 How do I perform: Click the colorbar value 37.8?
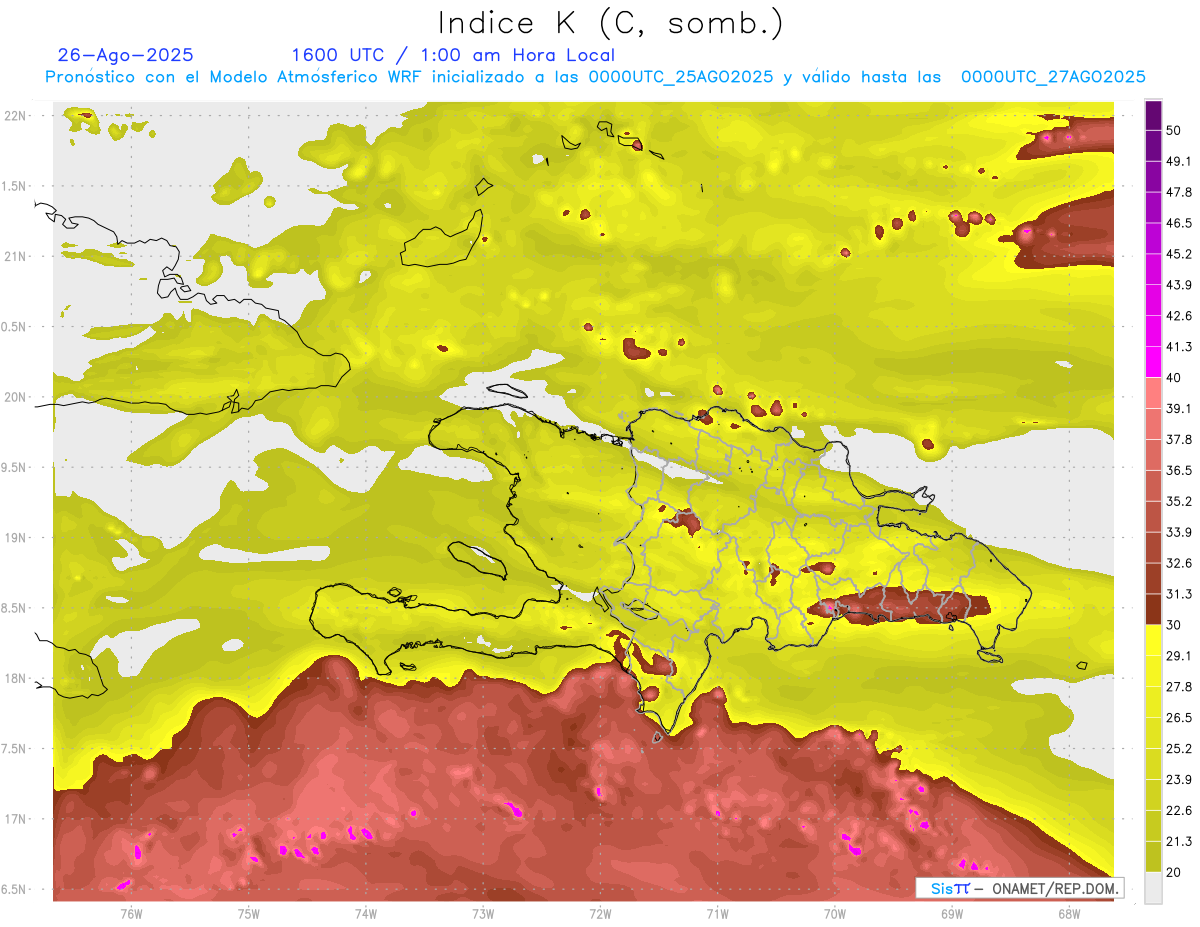point(1178,439)
